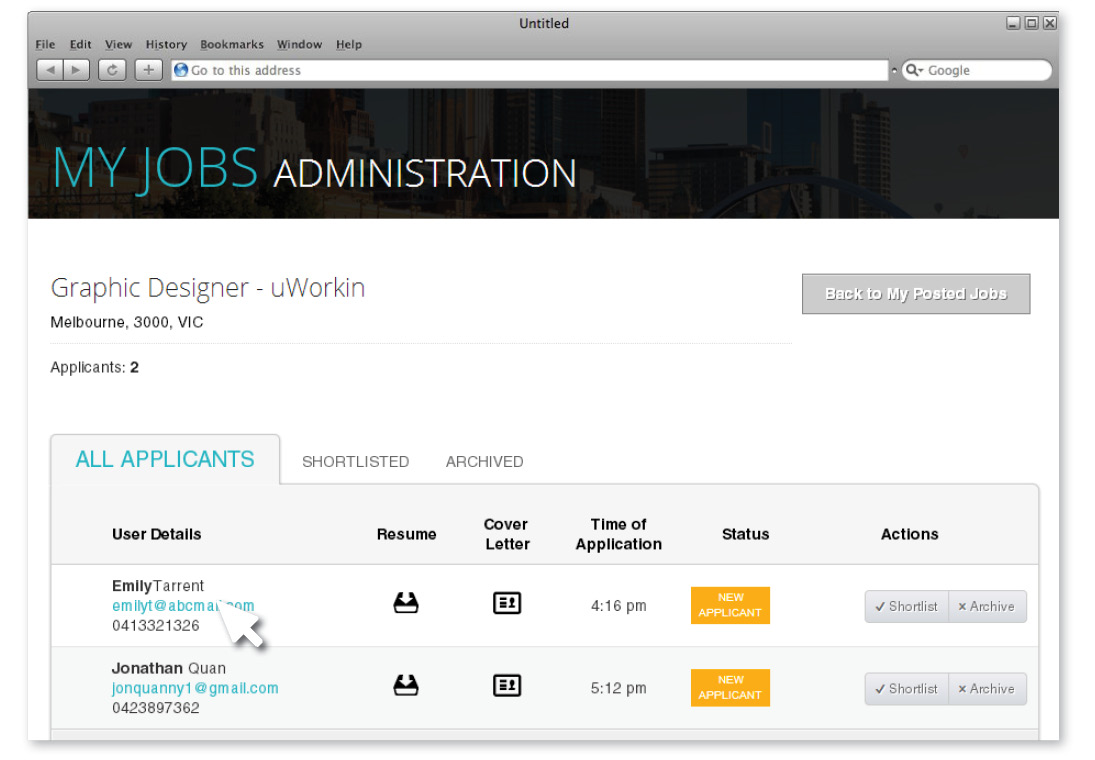Switch to the Archived tab
The width and height of the screenshot is (1095, 760).
(484, 462)
